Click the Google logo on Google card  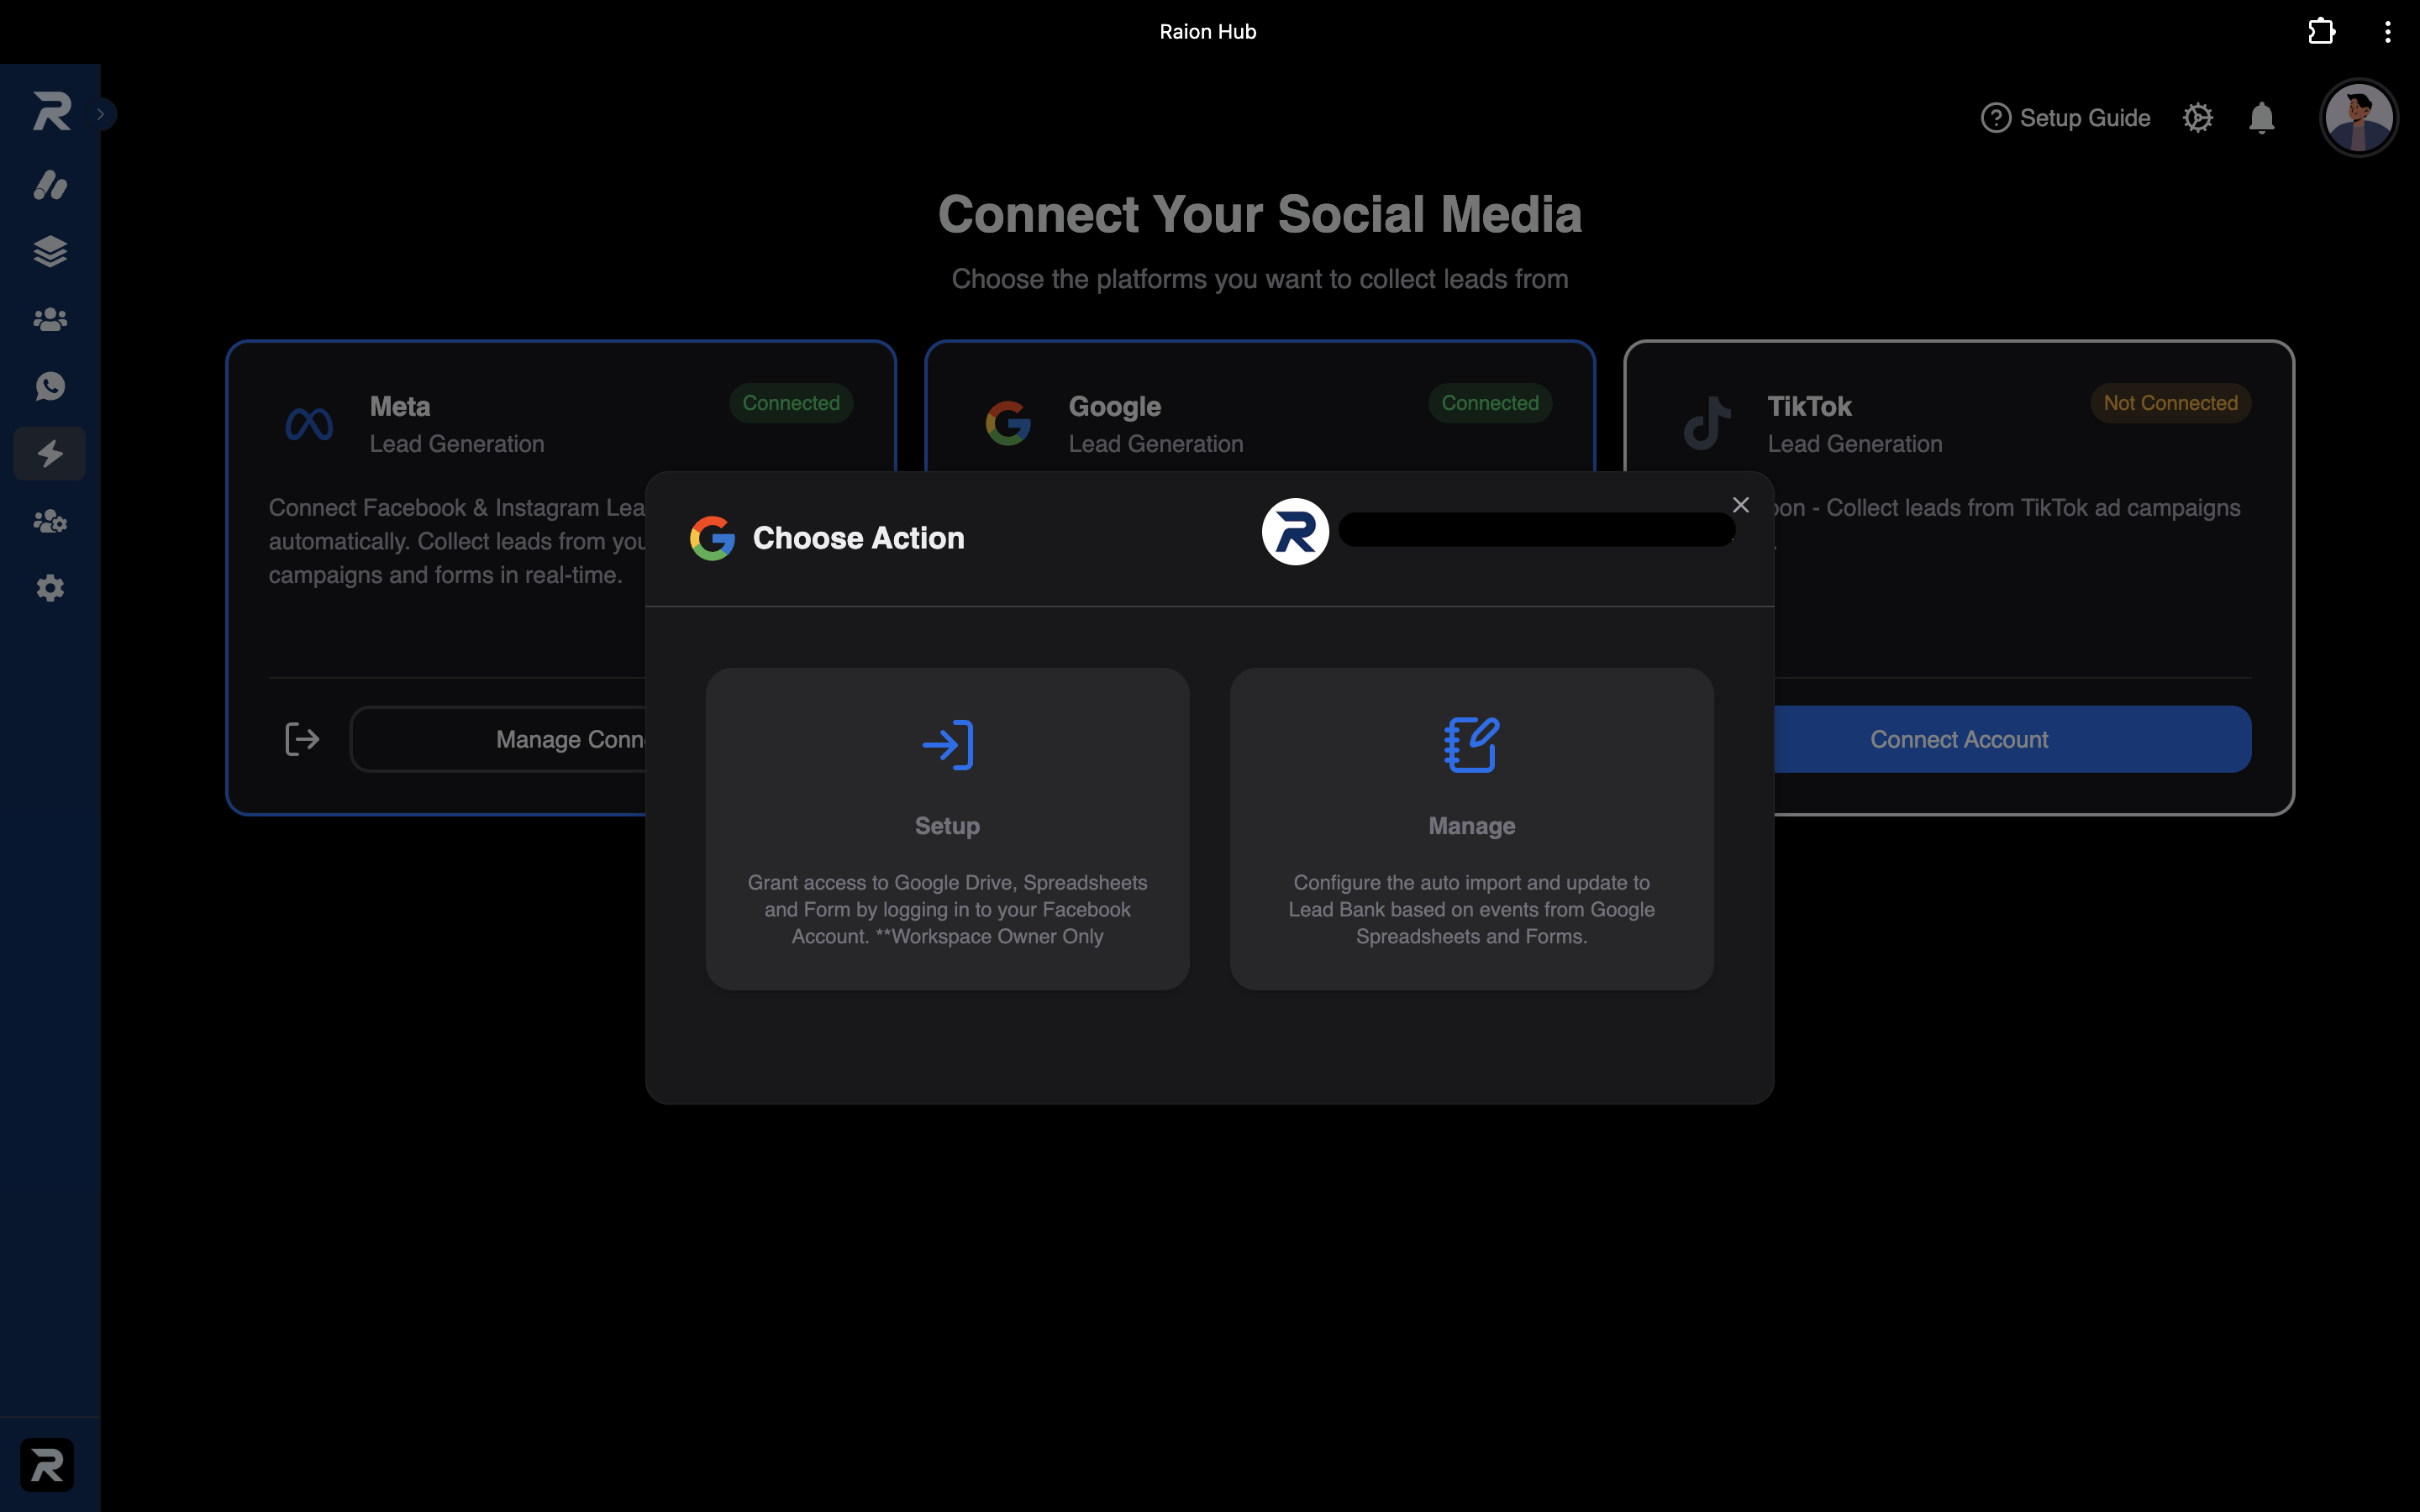pyautogui.click(x=1008, y=424)
